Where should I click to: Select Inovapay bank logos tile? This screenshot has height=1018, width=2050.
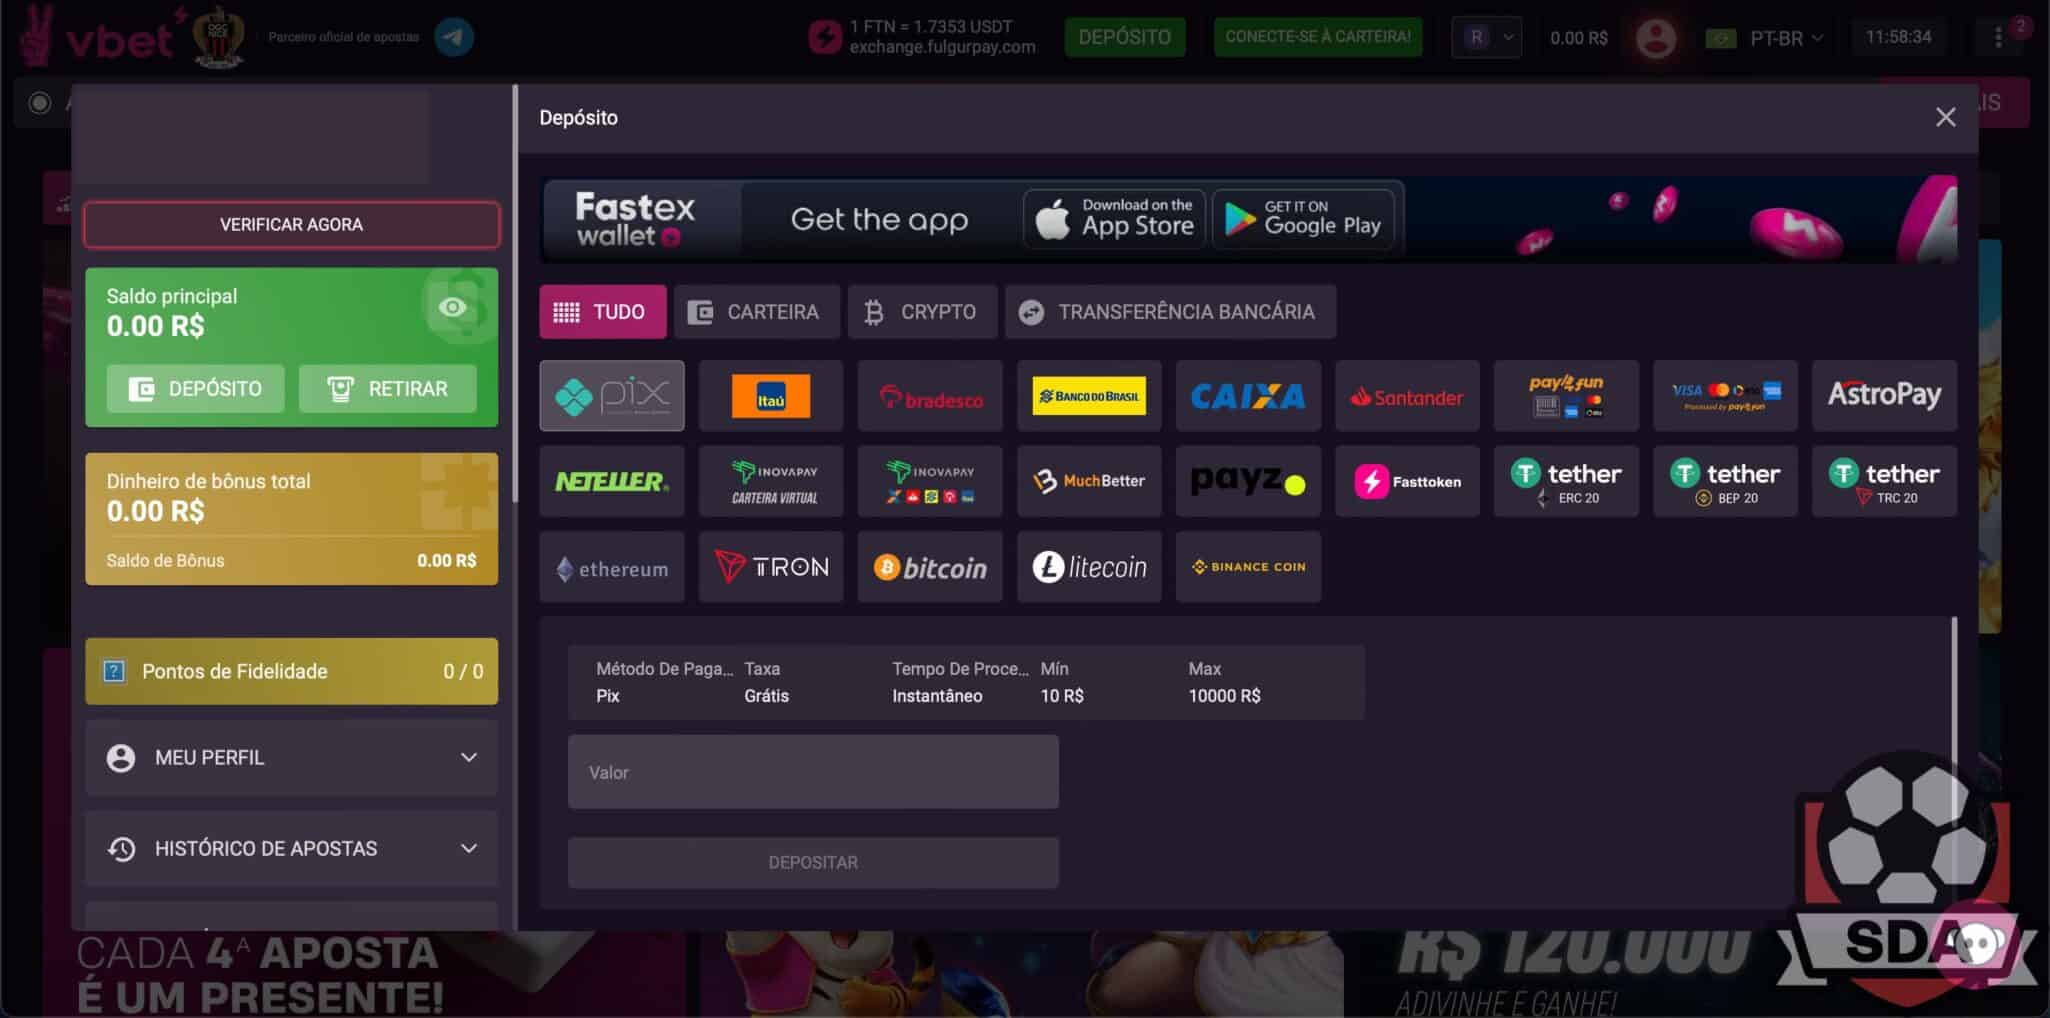[930, 481]
